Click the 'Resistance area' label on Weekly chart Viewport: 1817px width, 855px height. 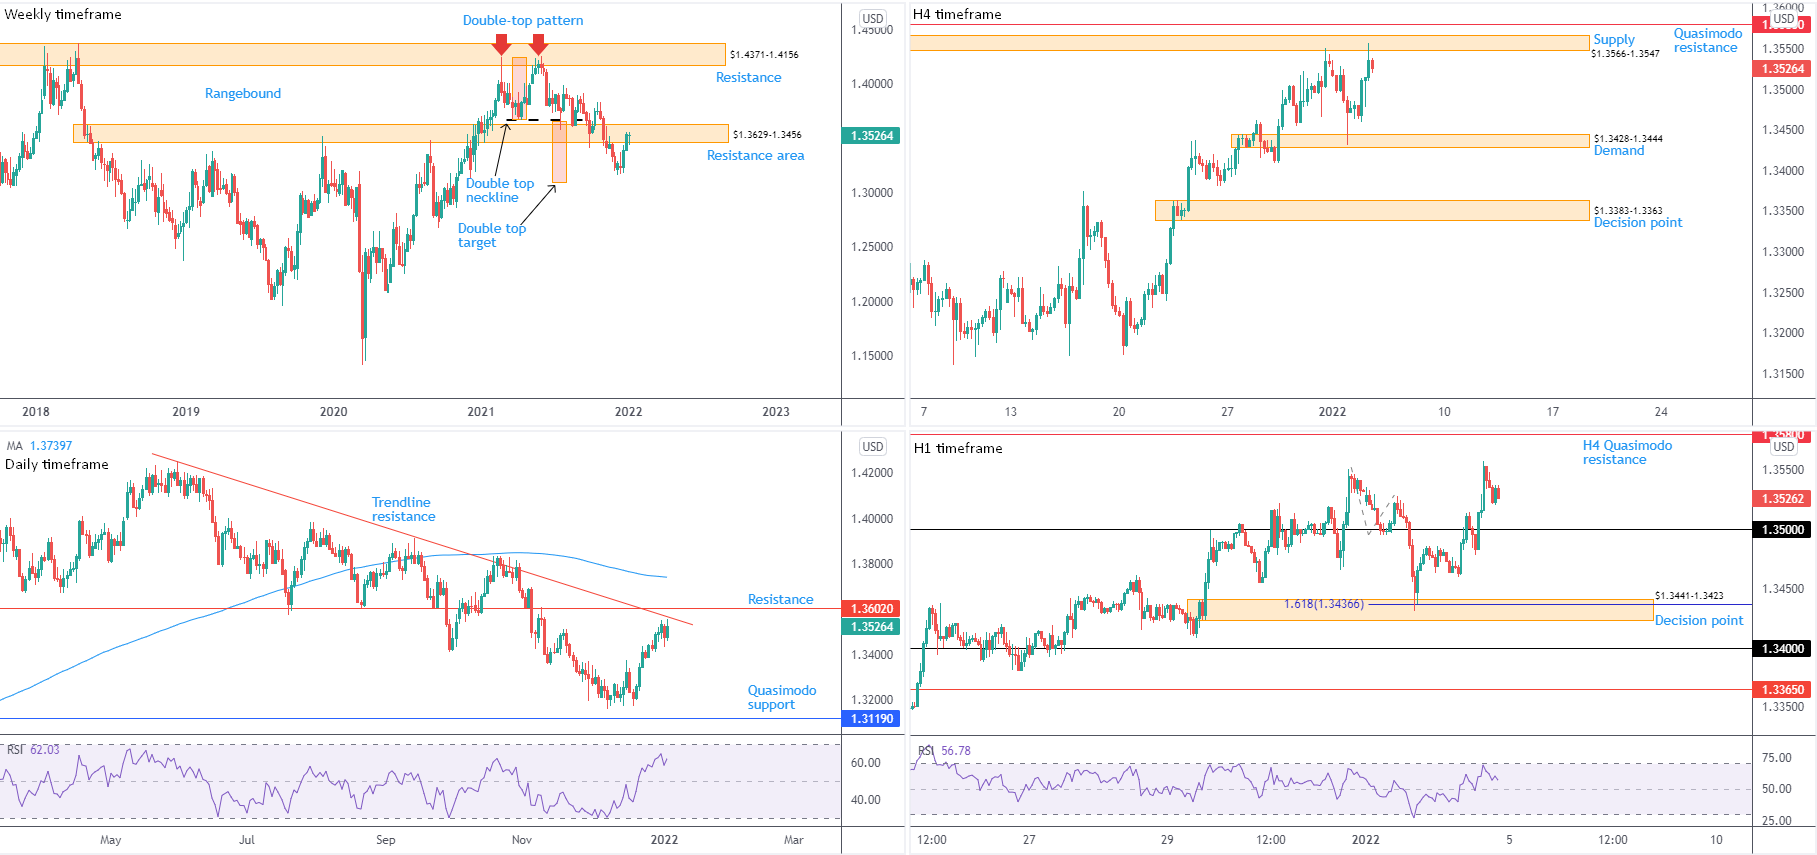click(755, 155)
